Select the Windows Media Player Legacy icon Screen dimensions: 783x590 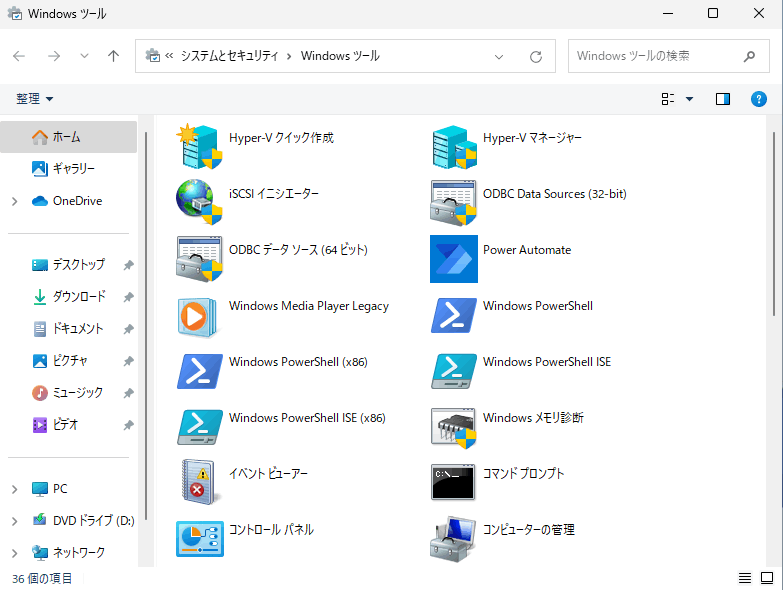coord(199,316)
